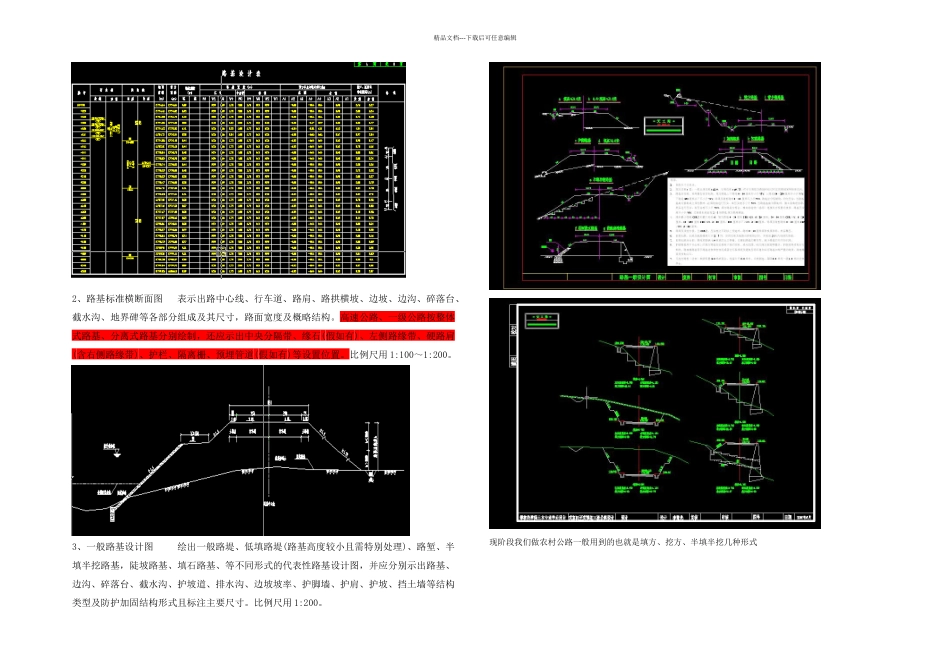Click the green legend box in the top-right drawing
Viewport: 950px width, 672px height.
(663, 125)
